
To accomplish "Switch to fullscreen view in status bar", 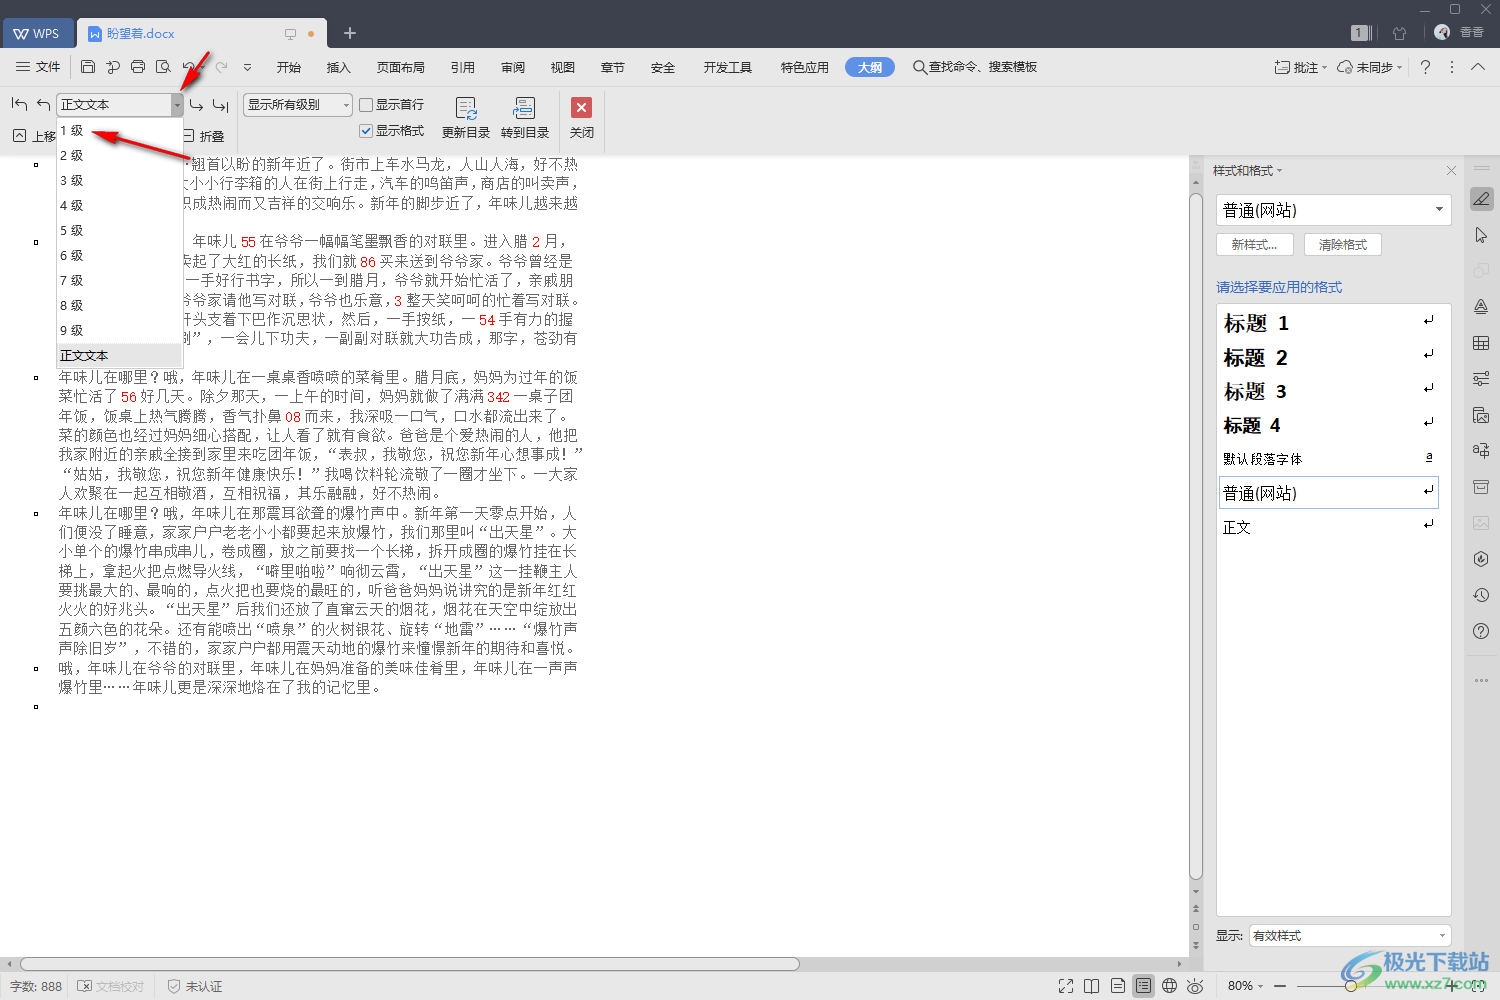I will [x=1066, y=986].
